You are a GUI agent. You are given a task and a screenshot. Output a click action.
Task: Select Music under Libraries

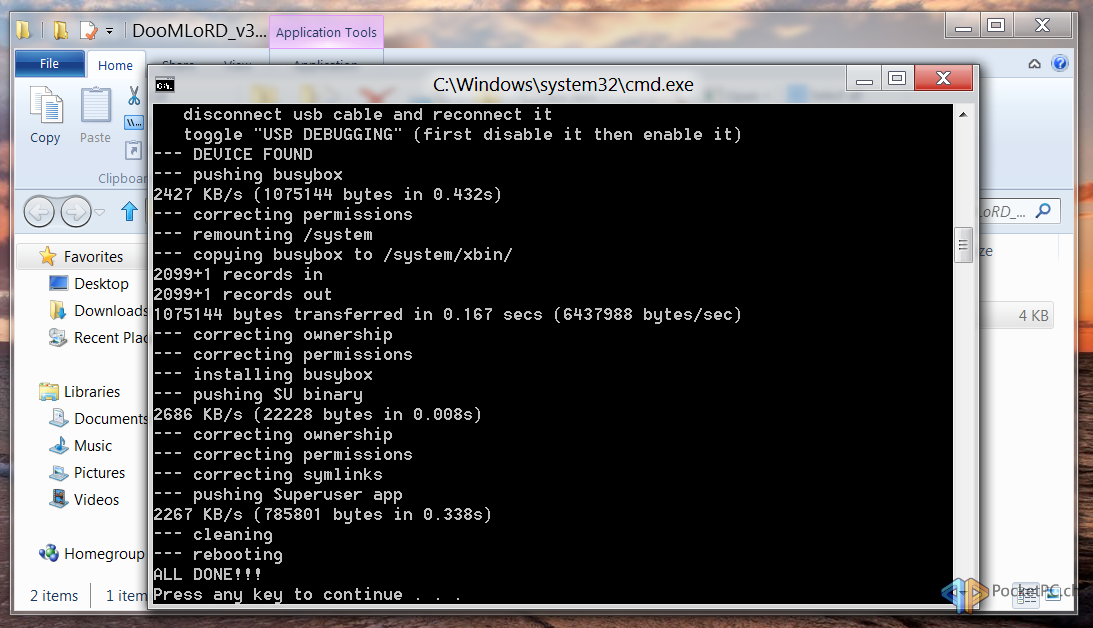coord(93,446)
